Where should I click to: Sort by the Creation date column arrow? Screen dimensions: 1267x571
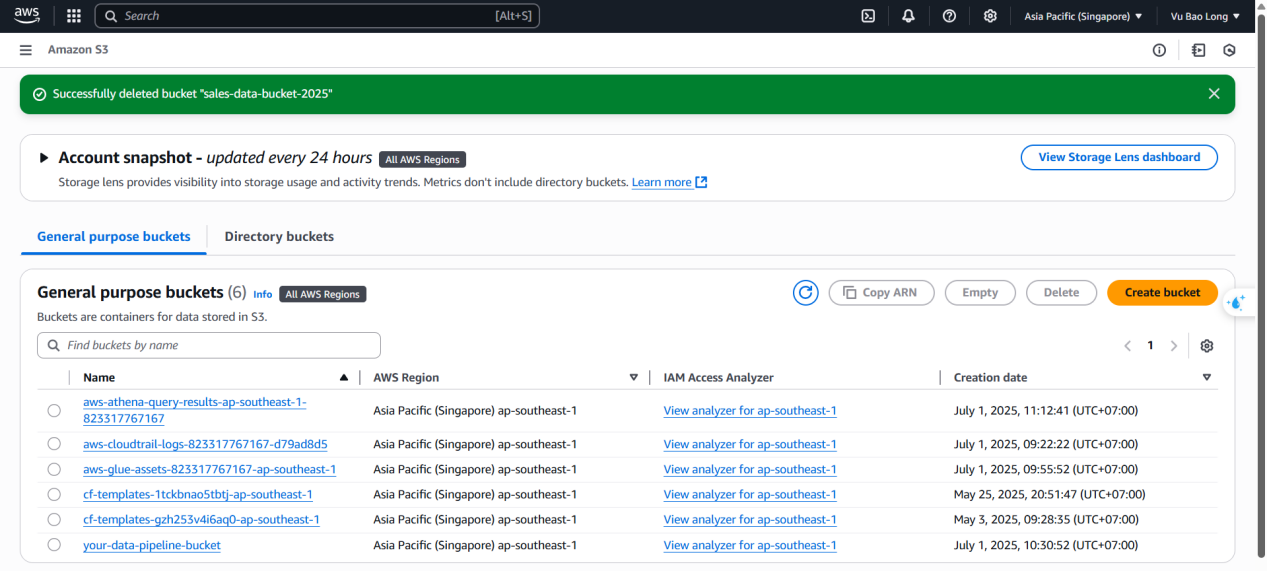pos(1207,378)
